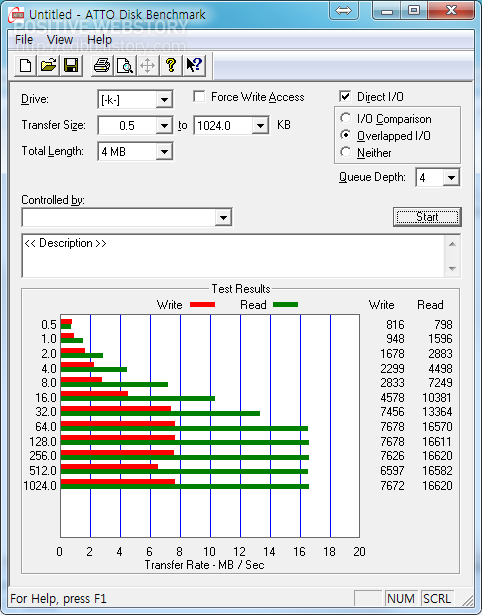Click the write value 7672

point(392,486)
